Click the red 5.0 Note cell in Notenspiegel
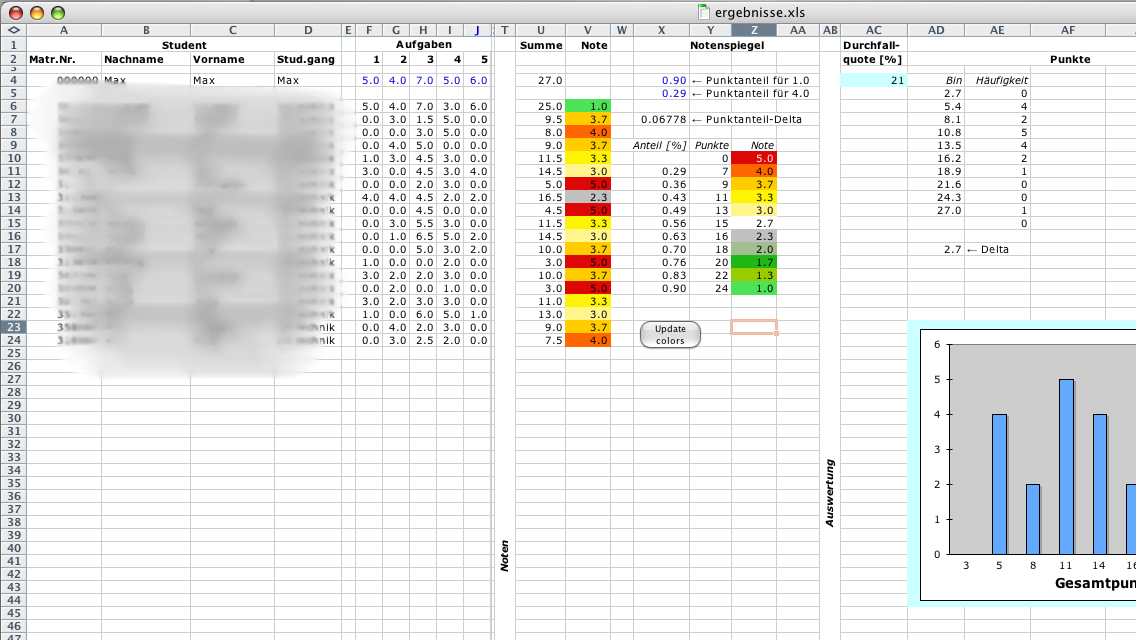This screenshot has width=1136, height=640. point(753,158)
